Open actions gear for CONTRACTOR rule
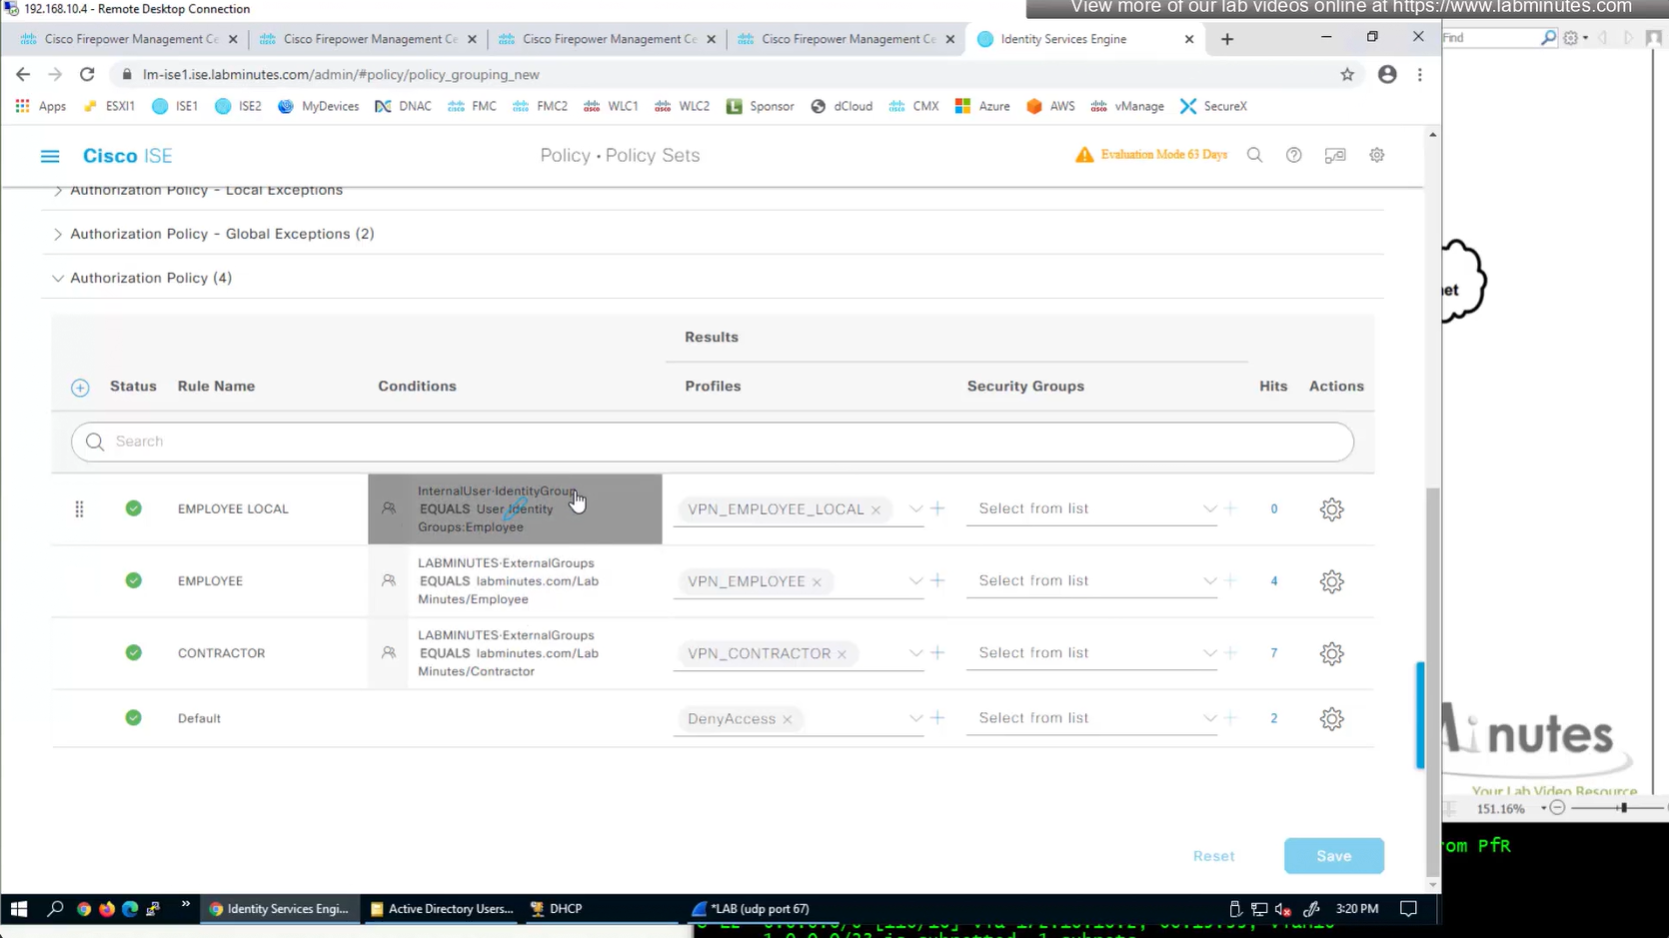Viewport: 1669px width, 938px height. 1331,653
